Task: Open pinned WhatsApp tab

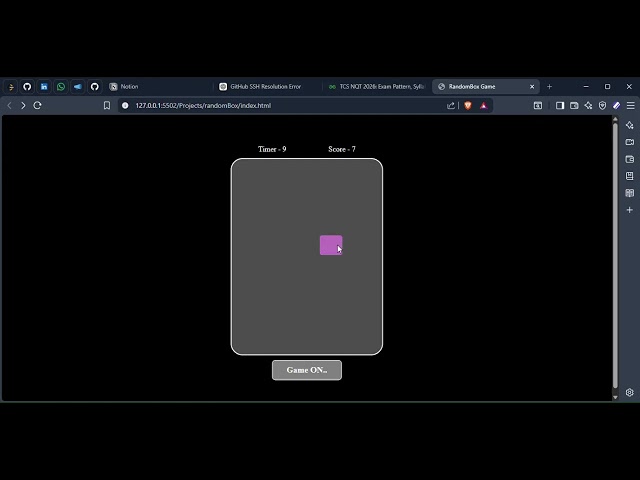Action: [61, 87]
